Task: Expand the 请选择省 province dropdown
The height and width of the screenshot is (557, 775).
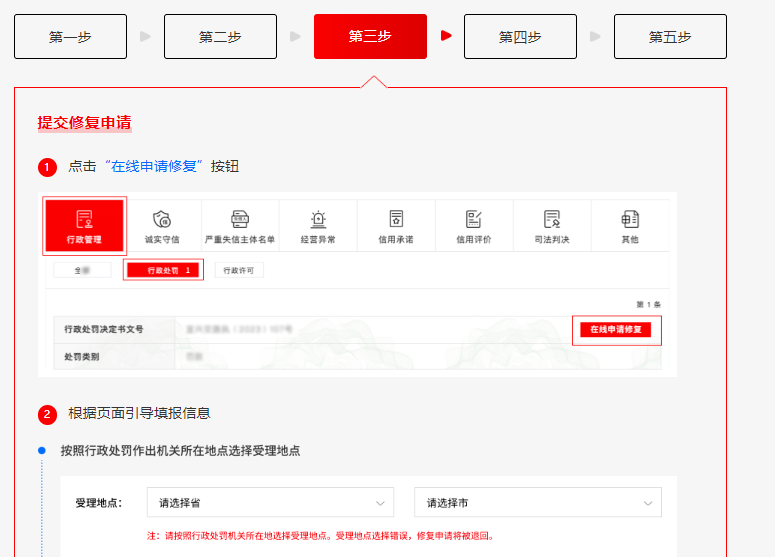Action: coord(266,502)
